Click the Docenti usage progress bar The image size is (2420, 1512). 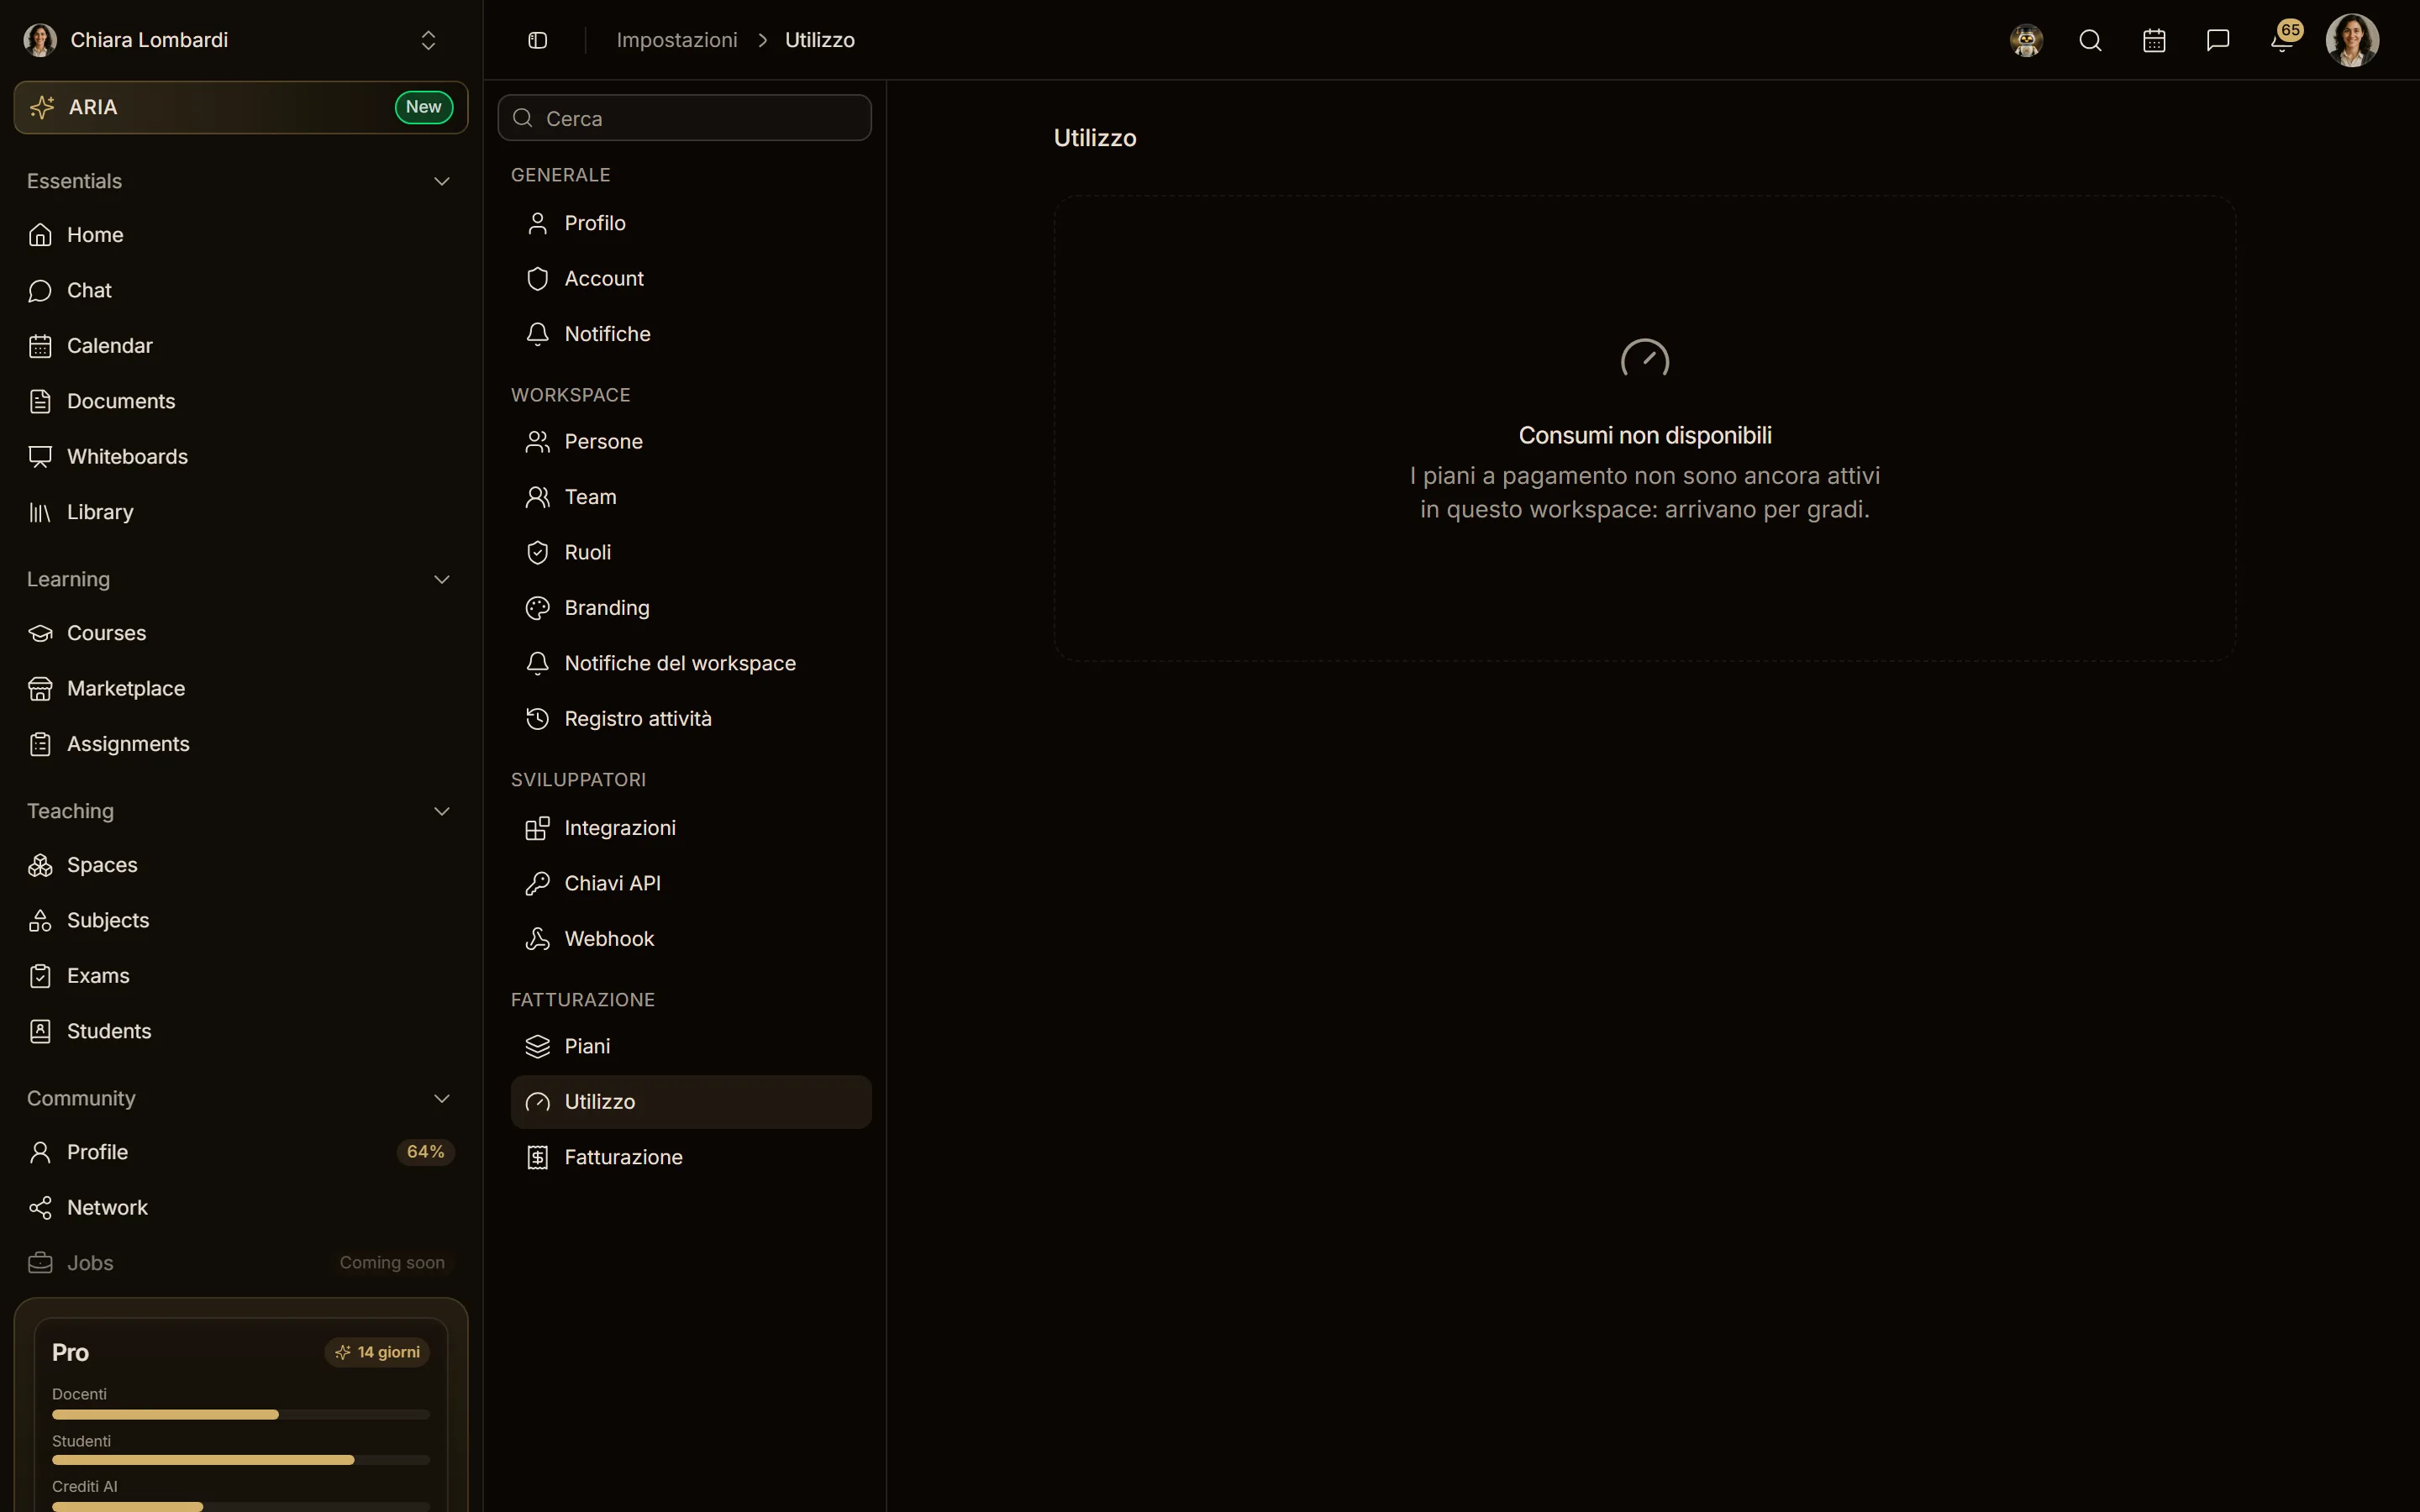point(241,1414)
